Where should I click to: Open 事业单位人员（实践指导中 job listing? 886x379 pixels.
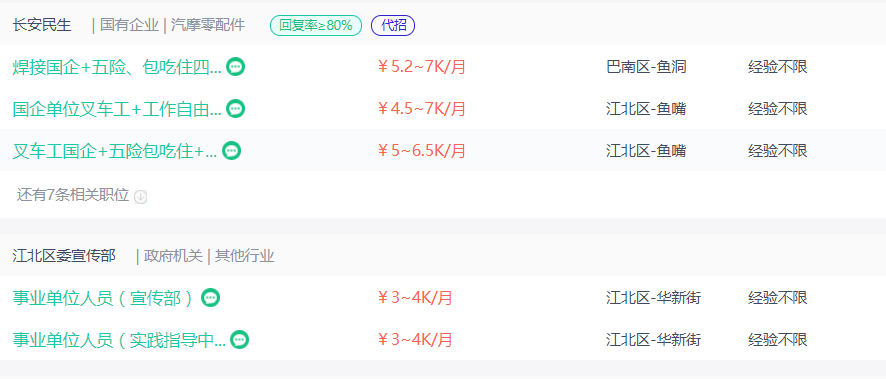click(119, 340)
